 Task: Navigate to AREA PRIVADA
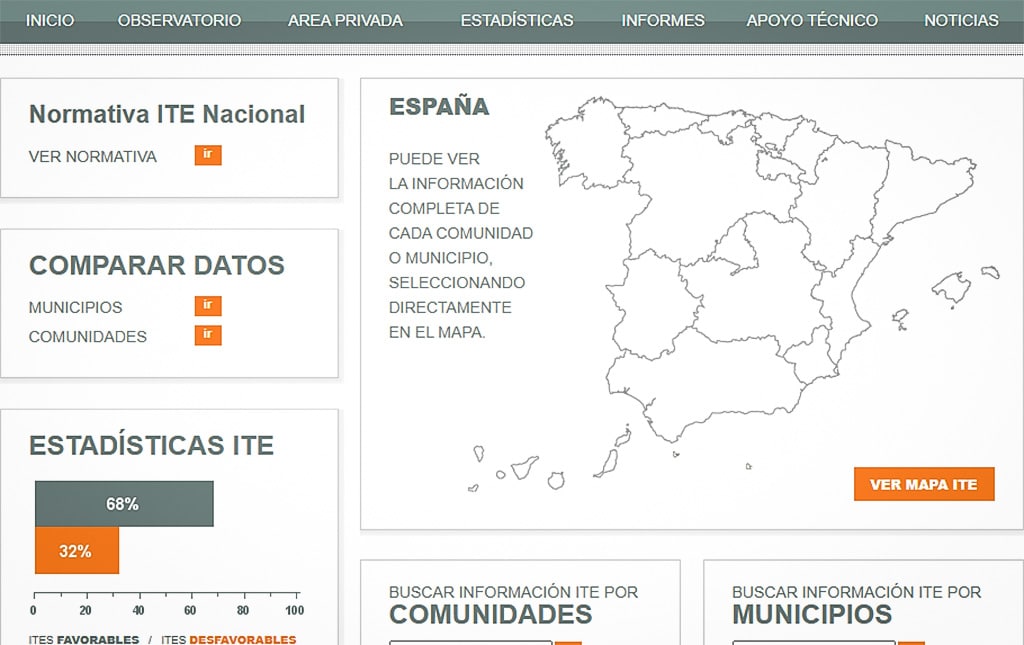(x=345, y=20)
